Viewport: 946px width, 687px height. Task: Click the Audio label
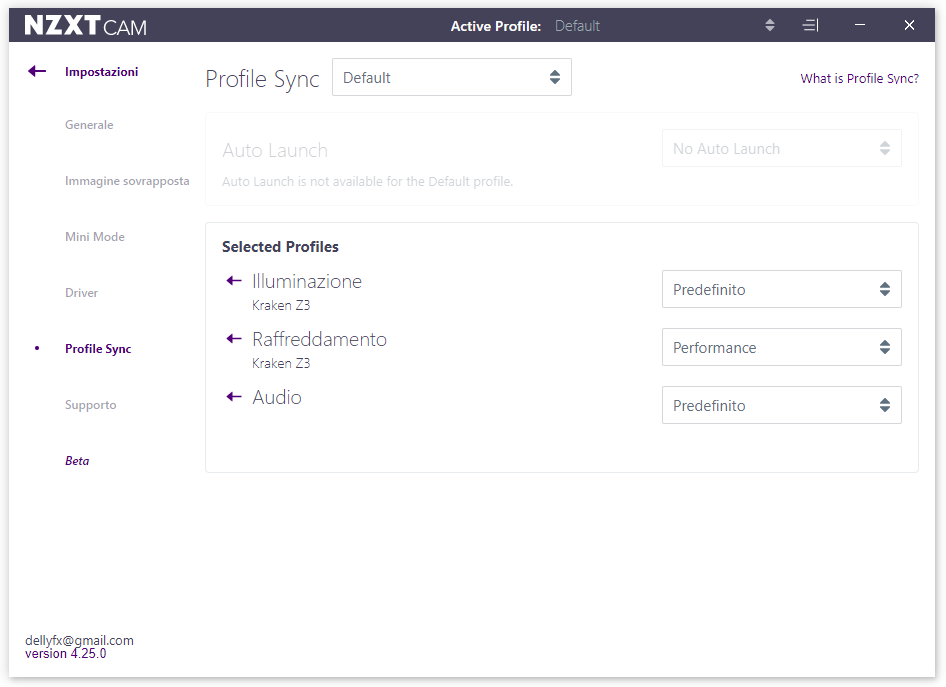[x=277, y=397]
